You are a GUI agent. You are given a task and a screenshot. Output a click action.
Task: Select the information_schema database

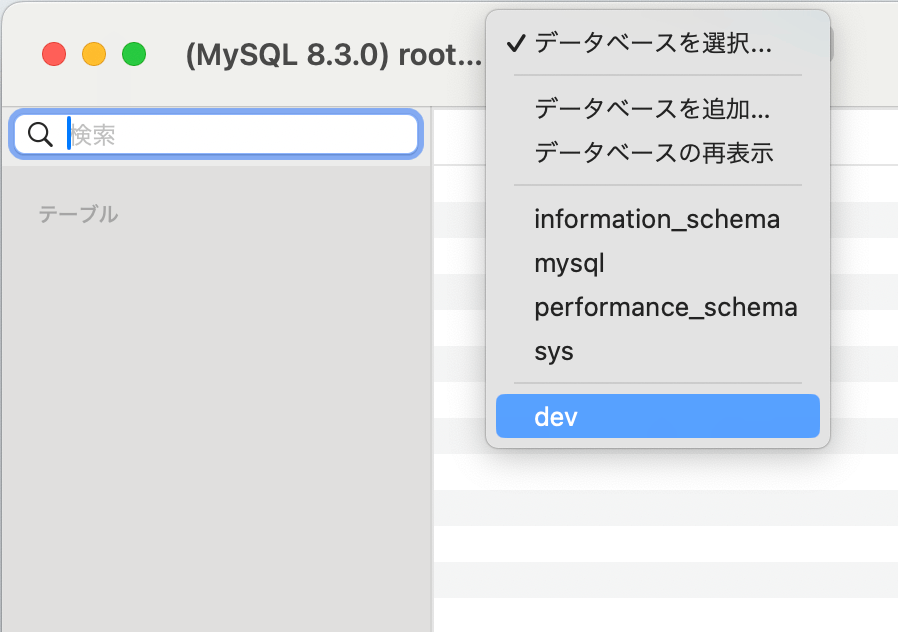[x=657, y=219]
